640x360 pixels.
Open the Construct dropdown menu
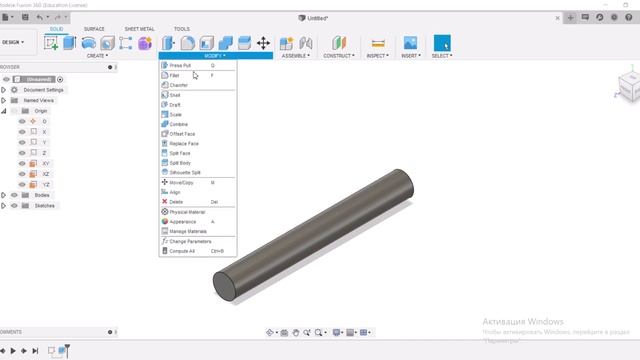click(x=339, y=56)
